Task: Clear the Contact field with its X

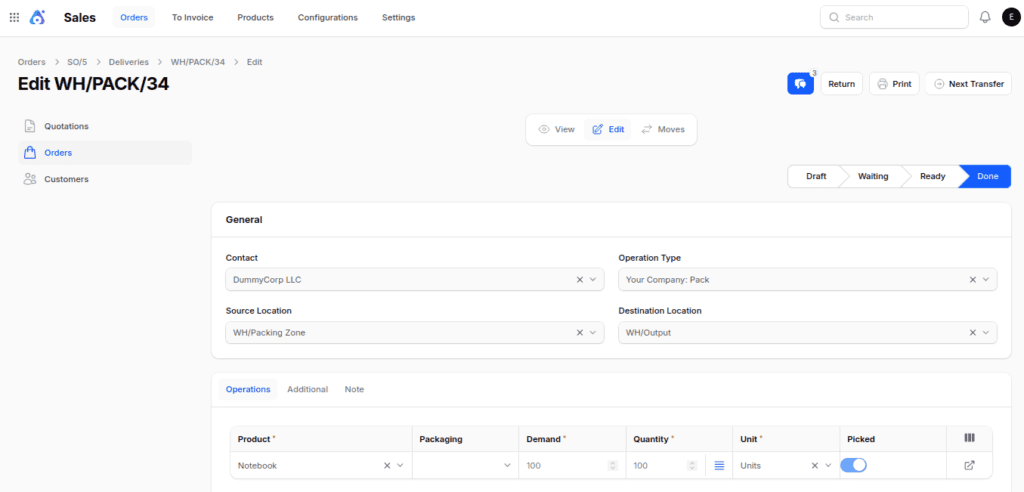Action: [579, 280]
